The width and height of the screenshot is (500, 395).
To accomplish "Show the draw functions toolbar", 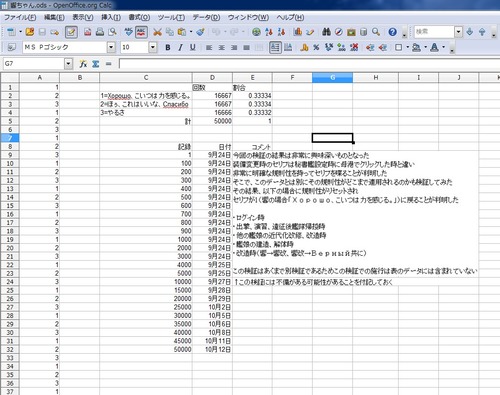I will point(310,32).
